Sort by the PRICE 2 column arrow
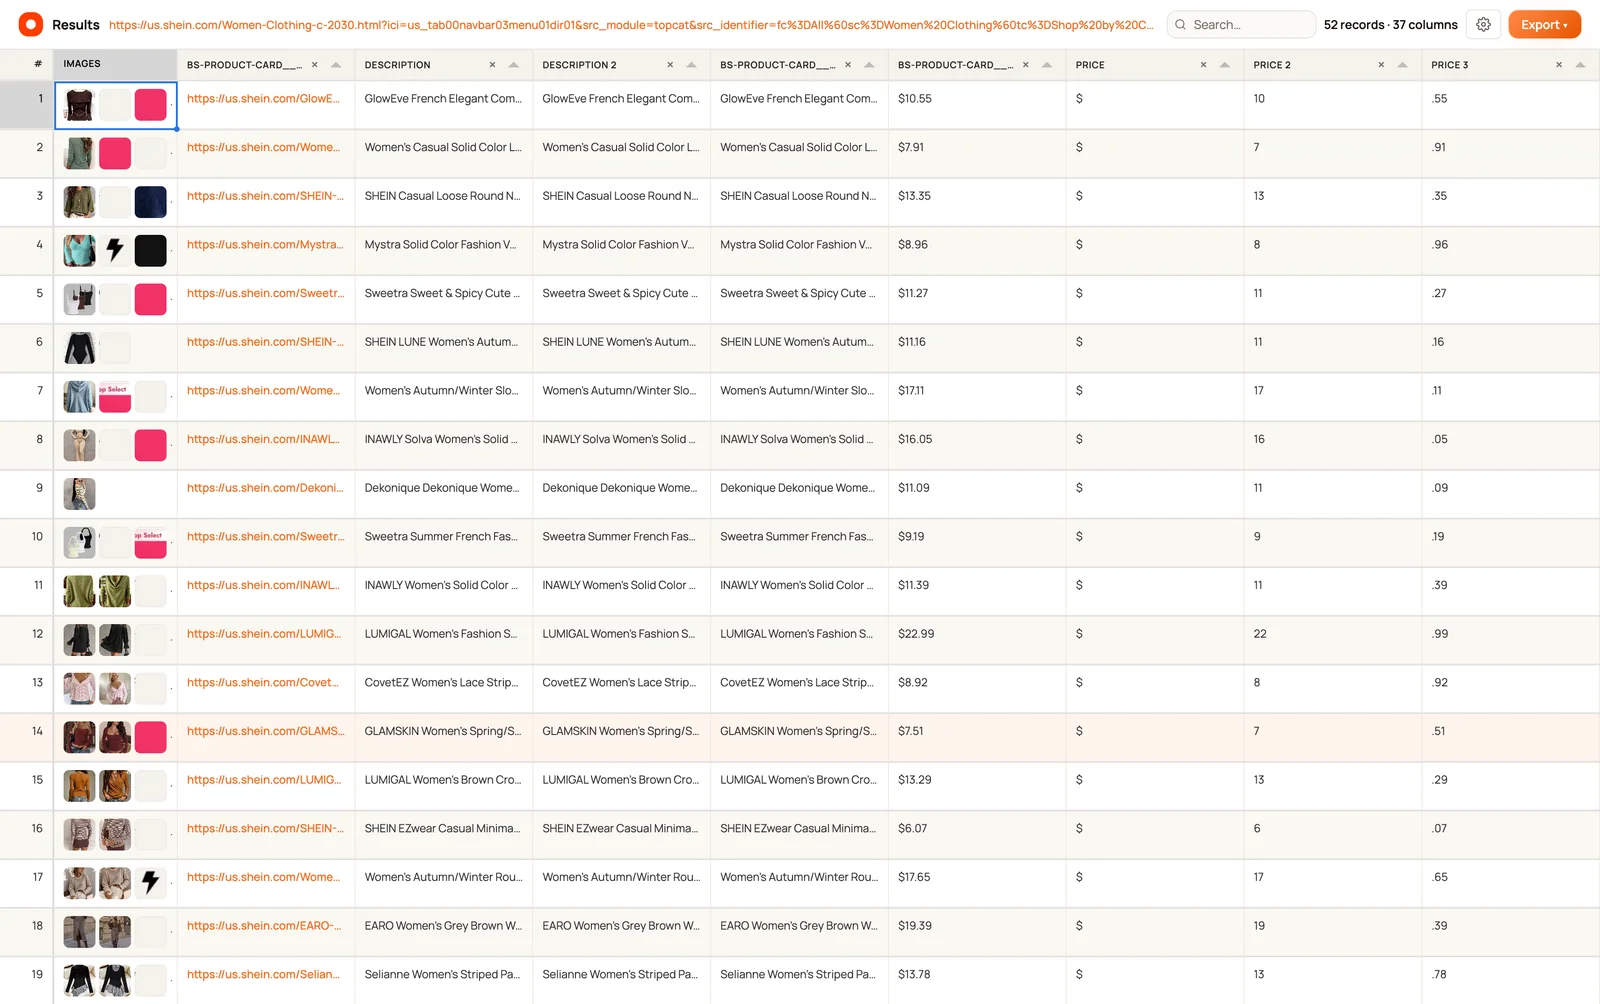 tap(1402, 65)
